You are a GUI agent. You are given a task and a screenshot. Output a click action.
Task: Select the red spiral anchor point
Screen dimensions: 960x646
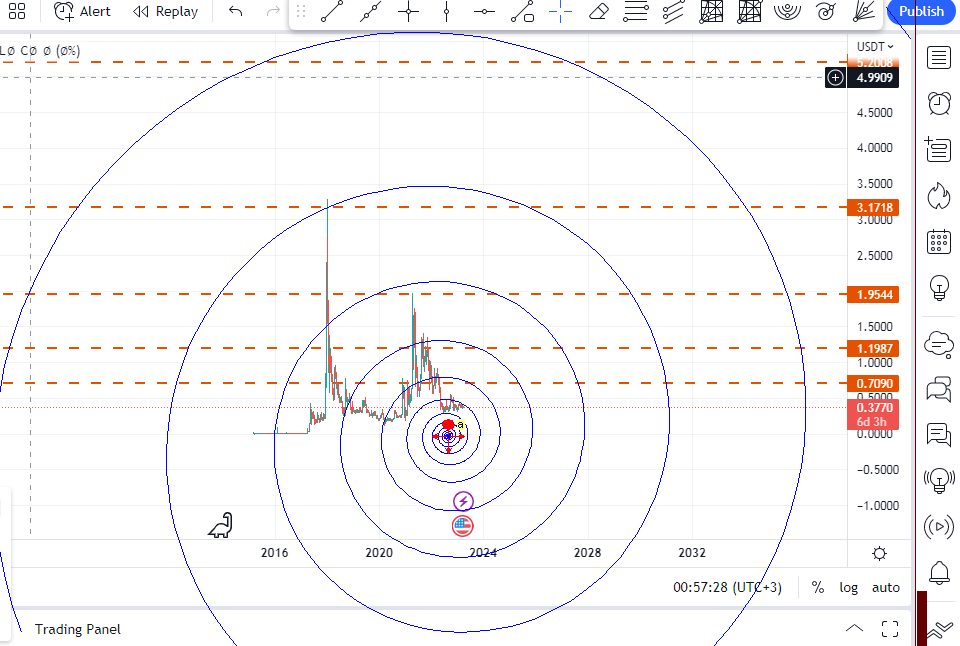(448, 424)
